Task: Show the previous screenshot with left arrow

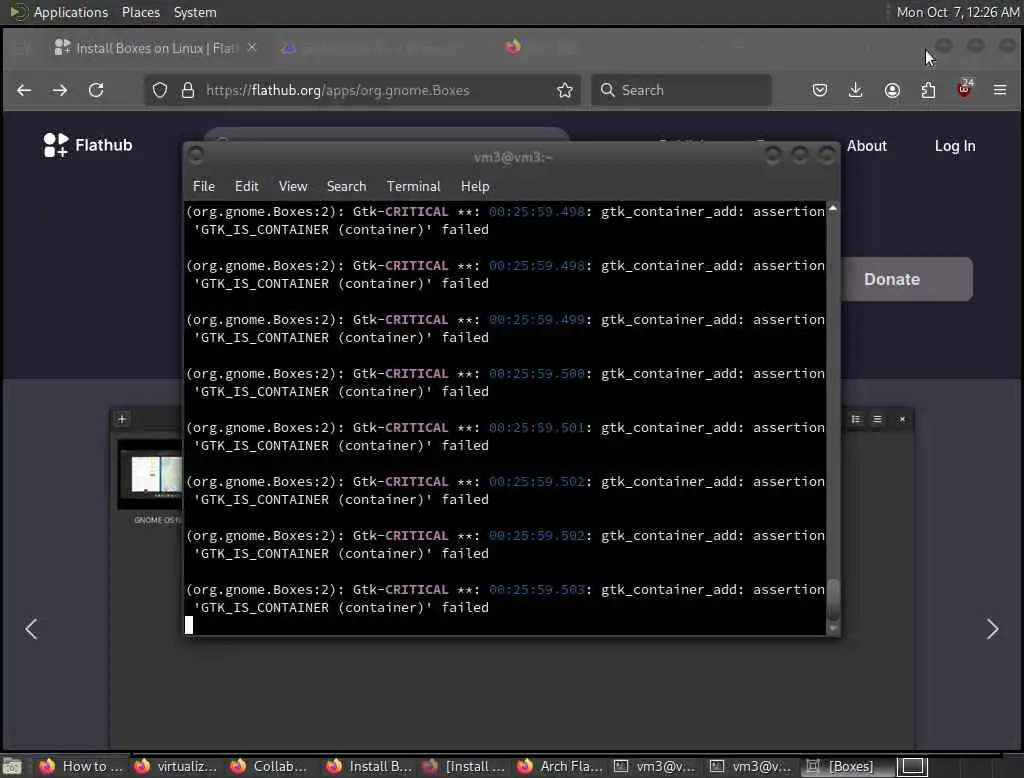Action: 31,629
